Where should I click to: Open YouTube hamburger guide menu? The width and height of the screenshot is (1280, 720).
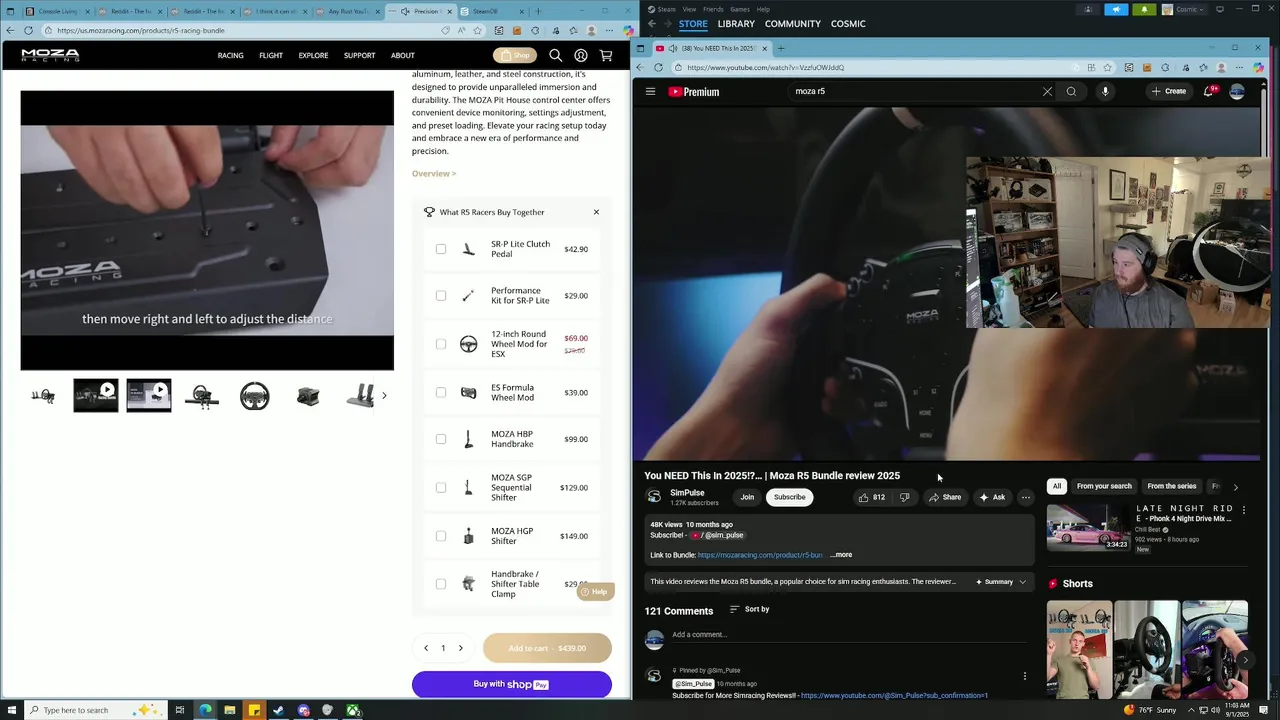(x=650, y=91)
